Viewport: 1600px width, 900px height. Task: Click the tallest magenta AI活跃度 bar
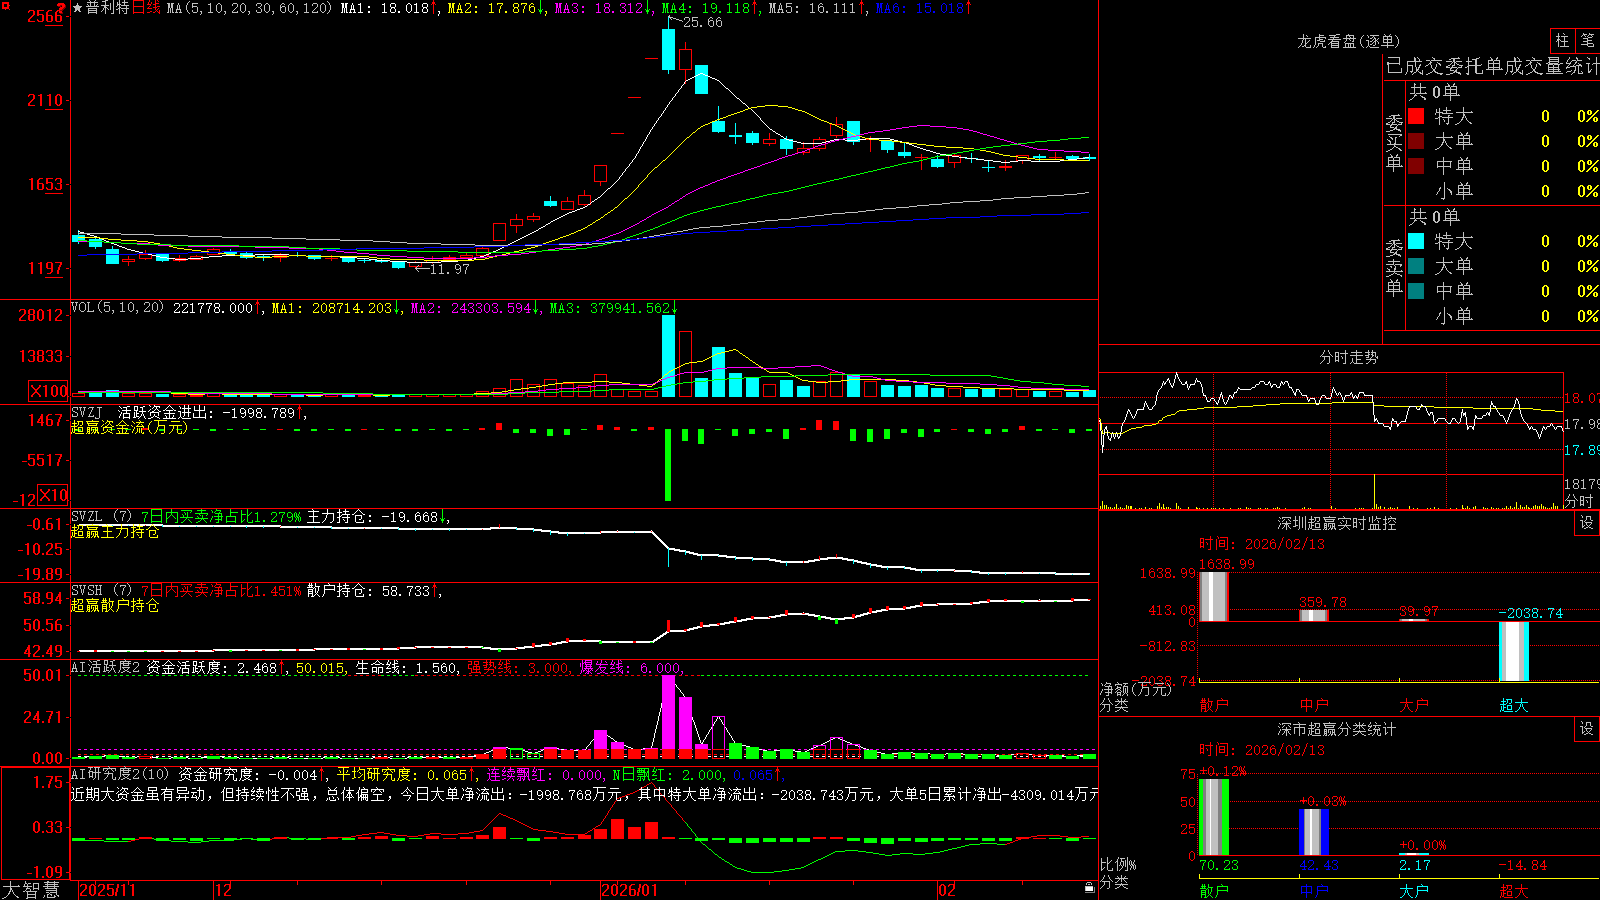pos(668,717)
